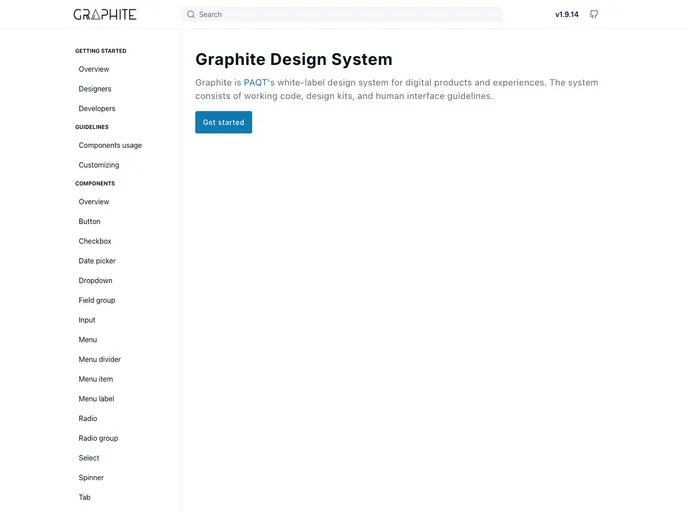Go to the Field group component page
The width and height of the screenshot is (688, 512).
point(97,301)
